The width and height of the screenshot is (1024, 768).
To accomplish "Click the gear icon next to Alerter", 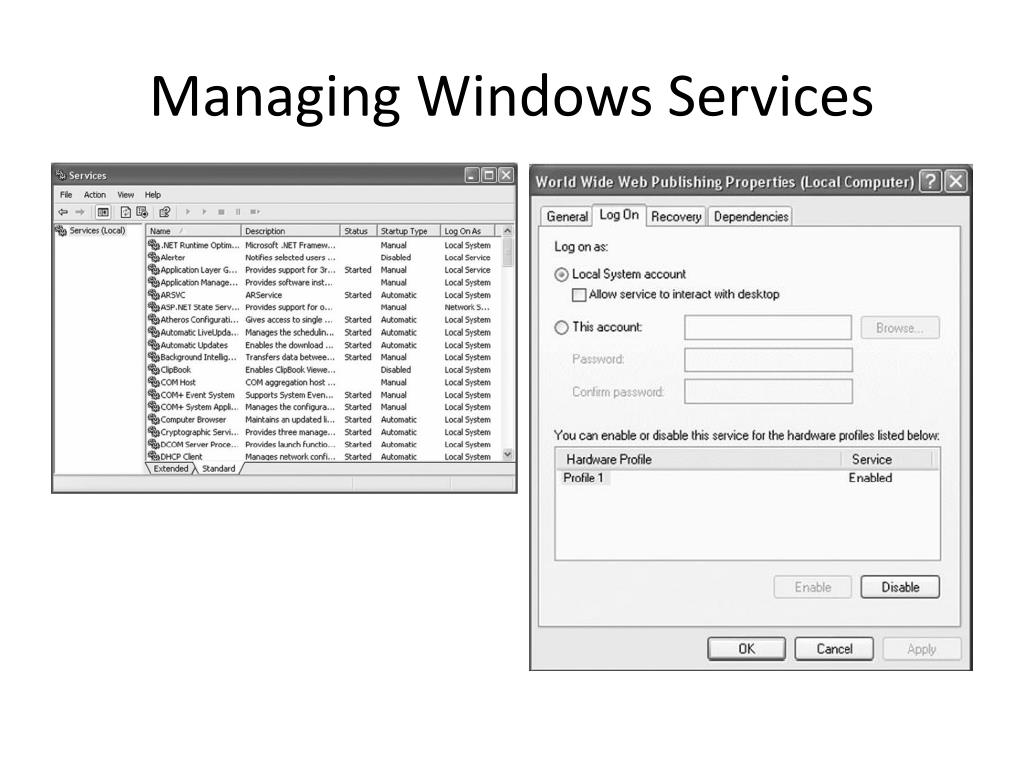I will pyautogui.click(x=154, y=257).
